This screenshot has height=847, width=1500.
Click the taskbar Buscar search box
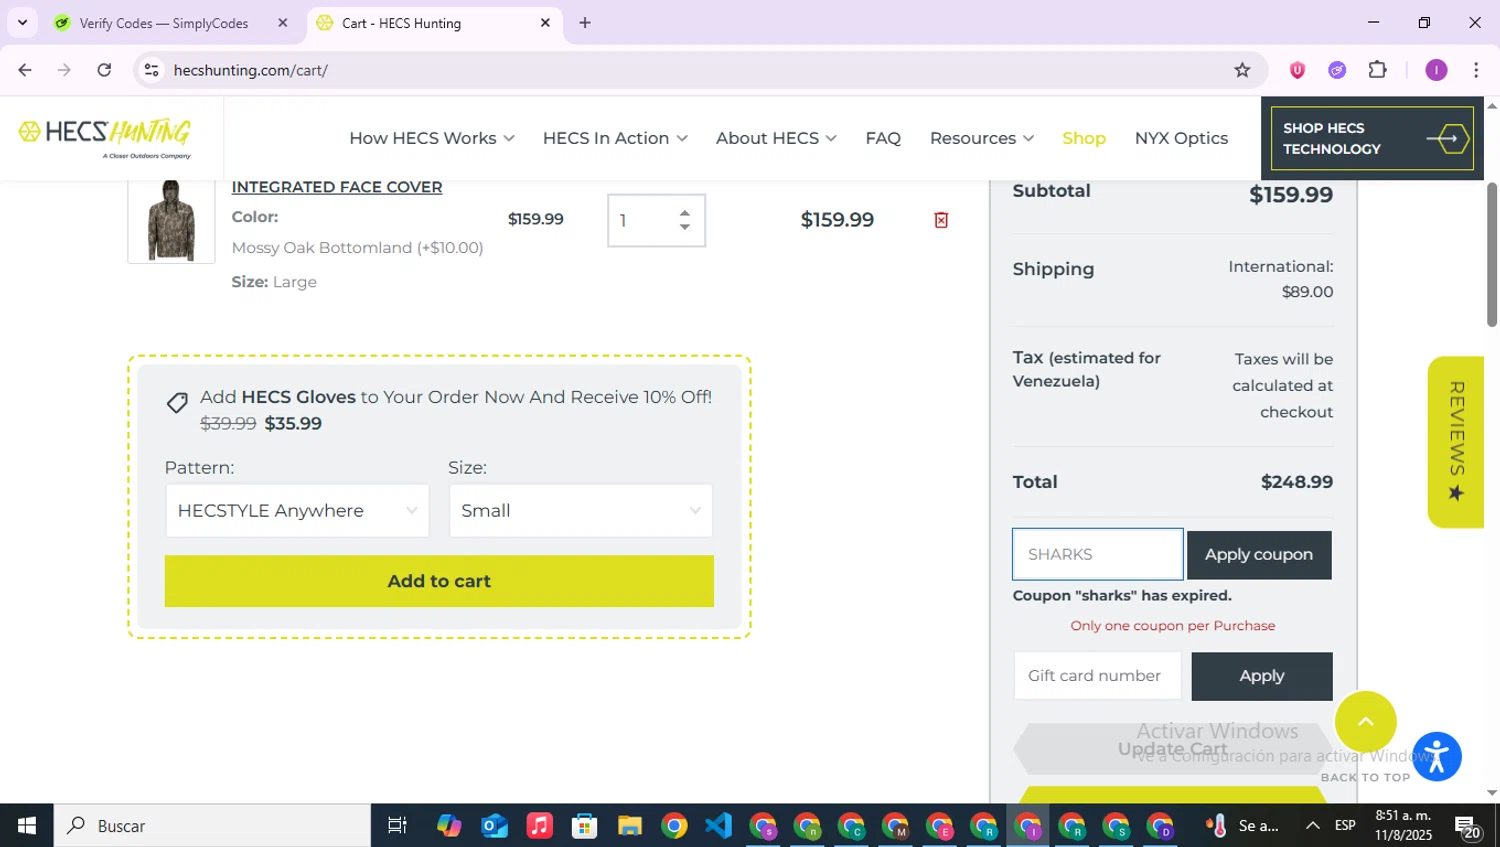point(212,826)
